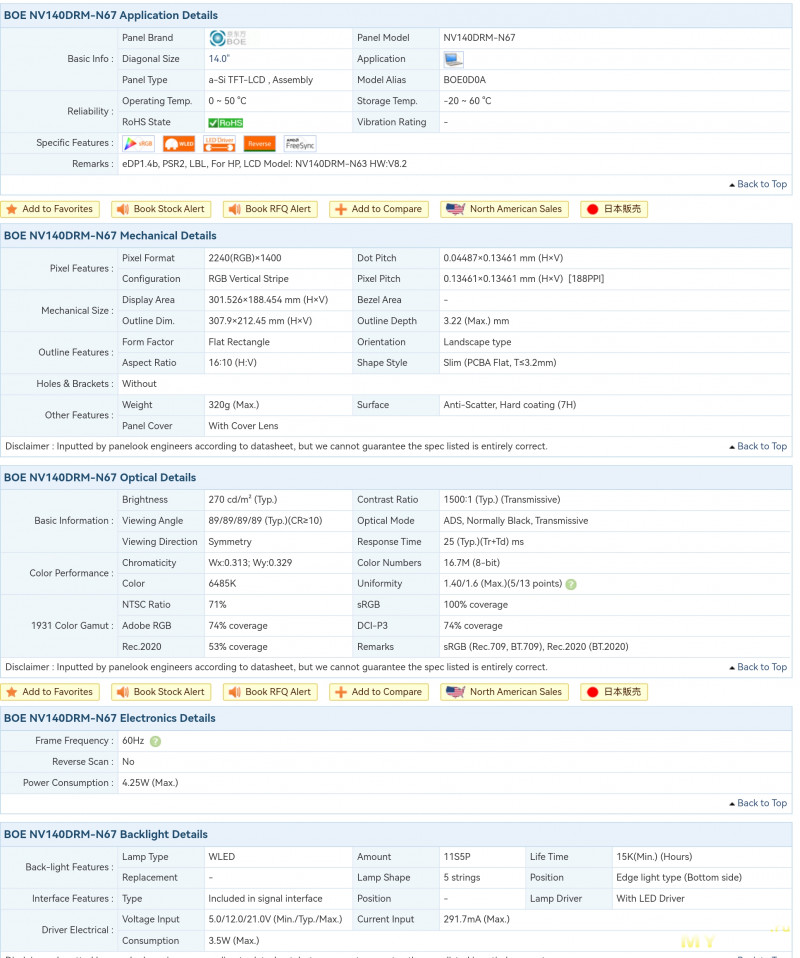Book Stock Alert below Application Details section

coord(161,209)
